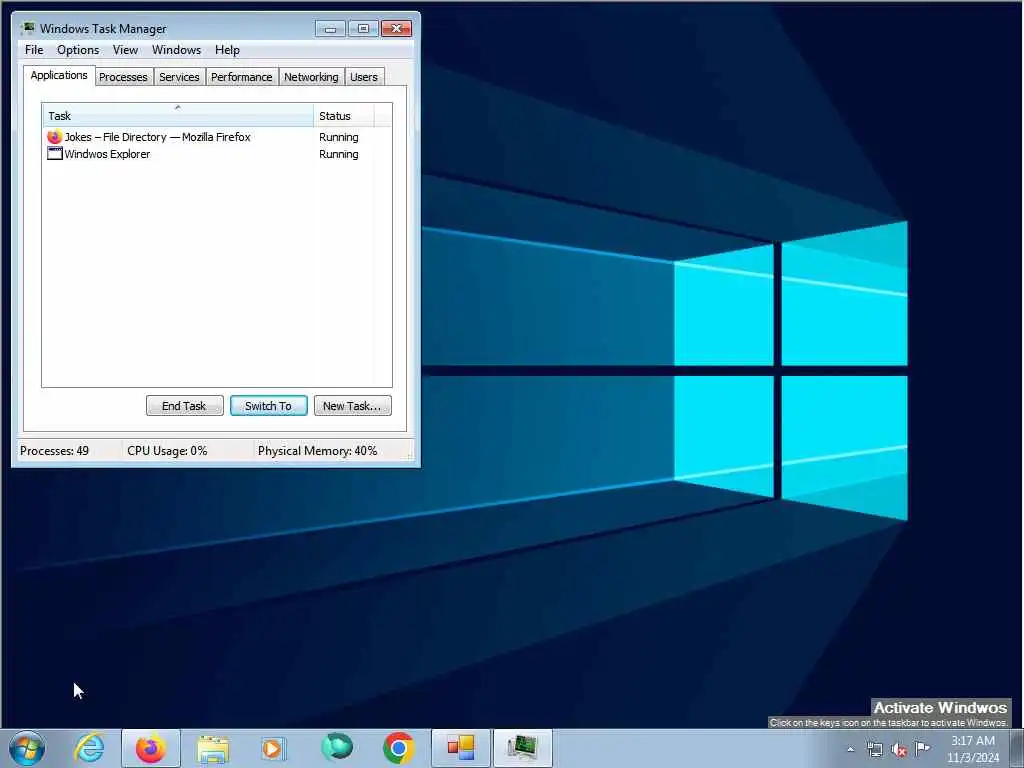Click the Show desktop strip at taskbar end
Viewport: 1024px width, 768px height.
[1017, 748]
